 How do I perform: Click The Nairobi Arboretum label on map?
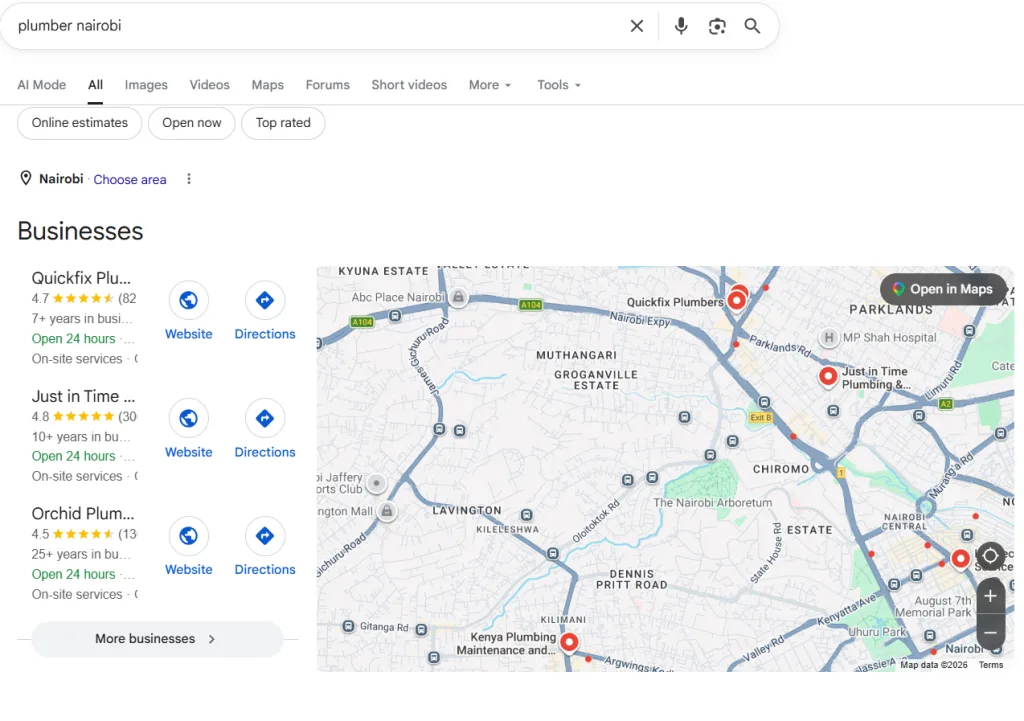point(712,503)
